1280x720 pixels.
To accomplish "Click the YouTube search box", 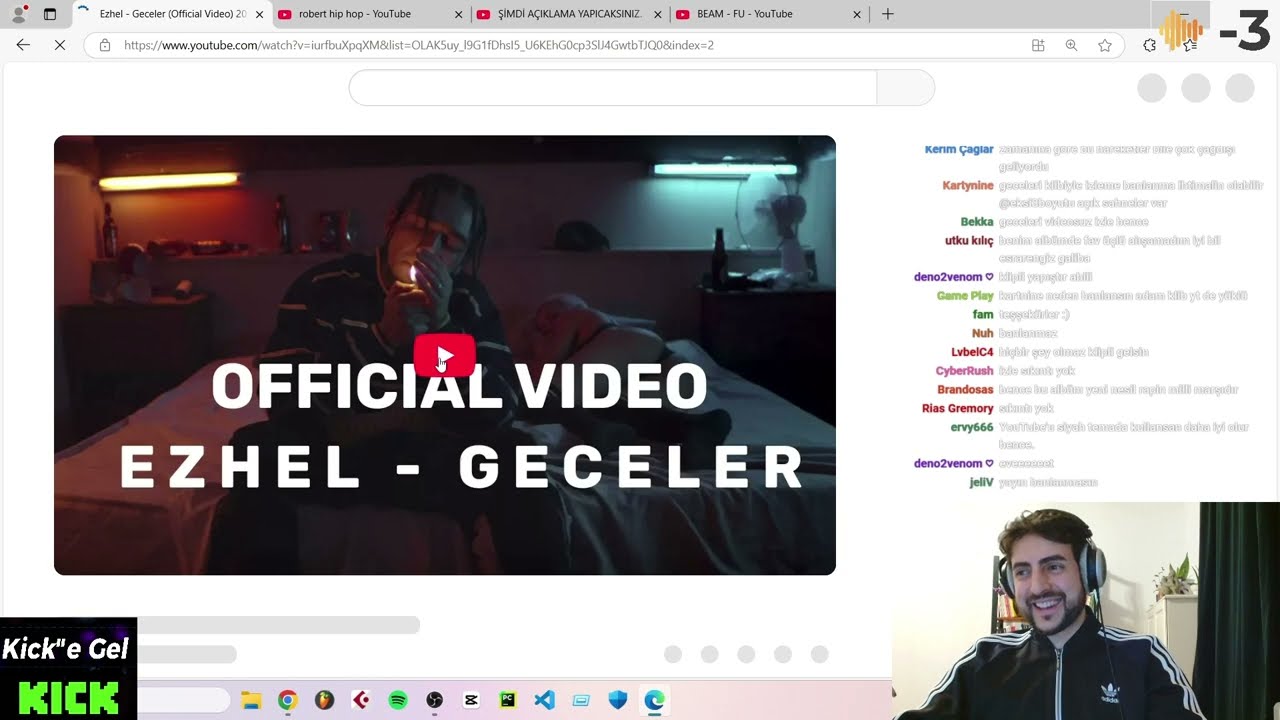I will [x=613, y=88].
